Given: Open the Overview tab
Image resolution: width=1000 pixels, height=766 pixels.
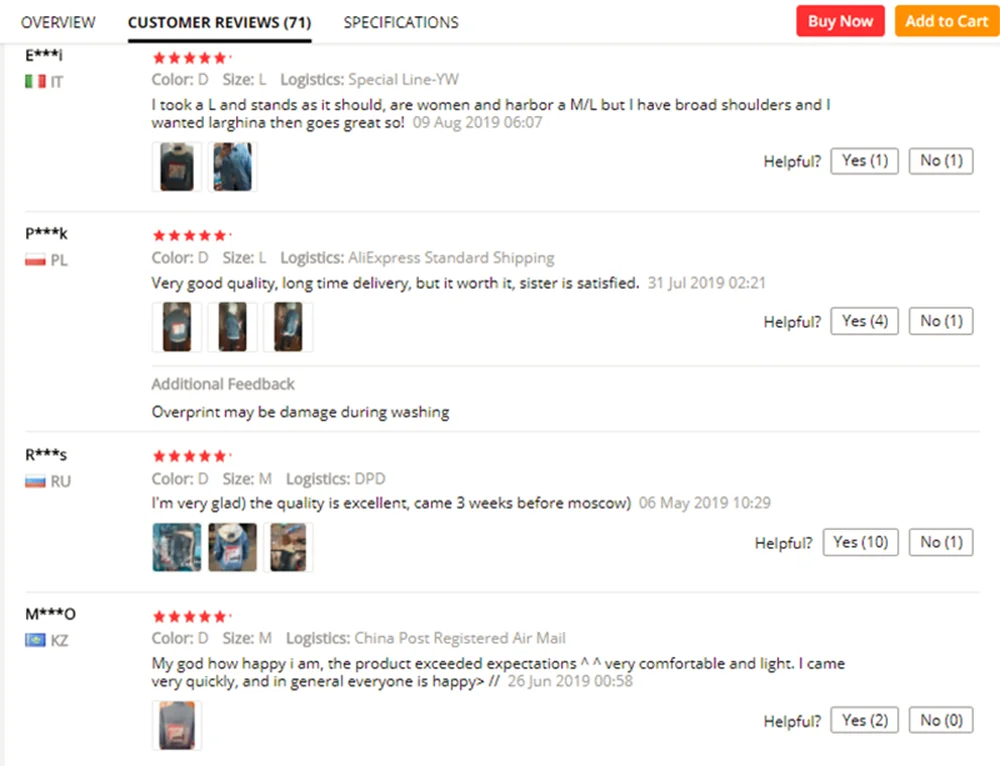Looking at the screenshot, I should (58, 22).
